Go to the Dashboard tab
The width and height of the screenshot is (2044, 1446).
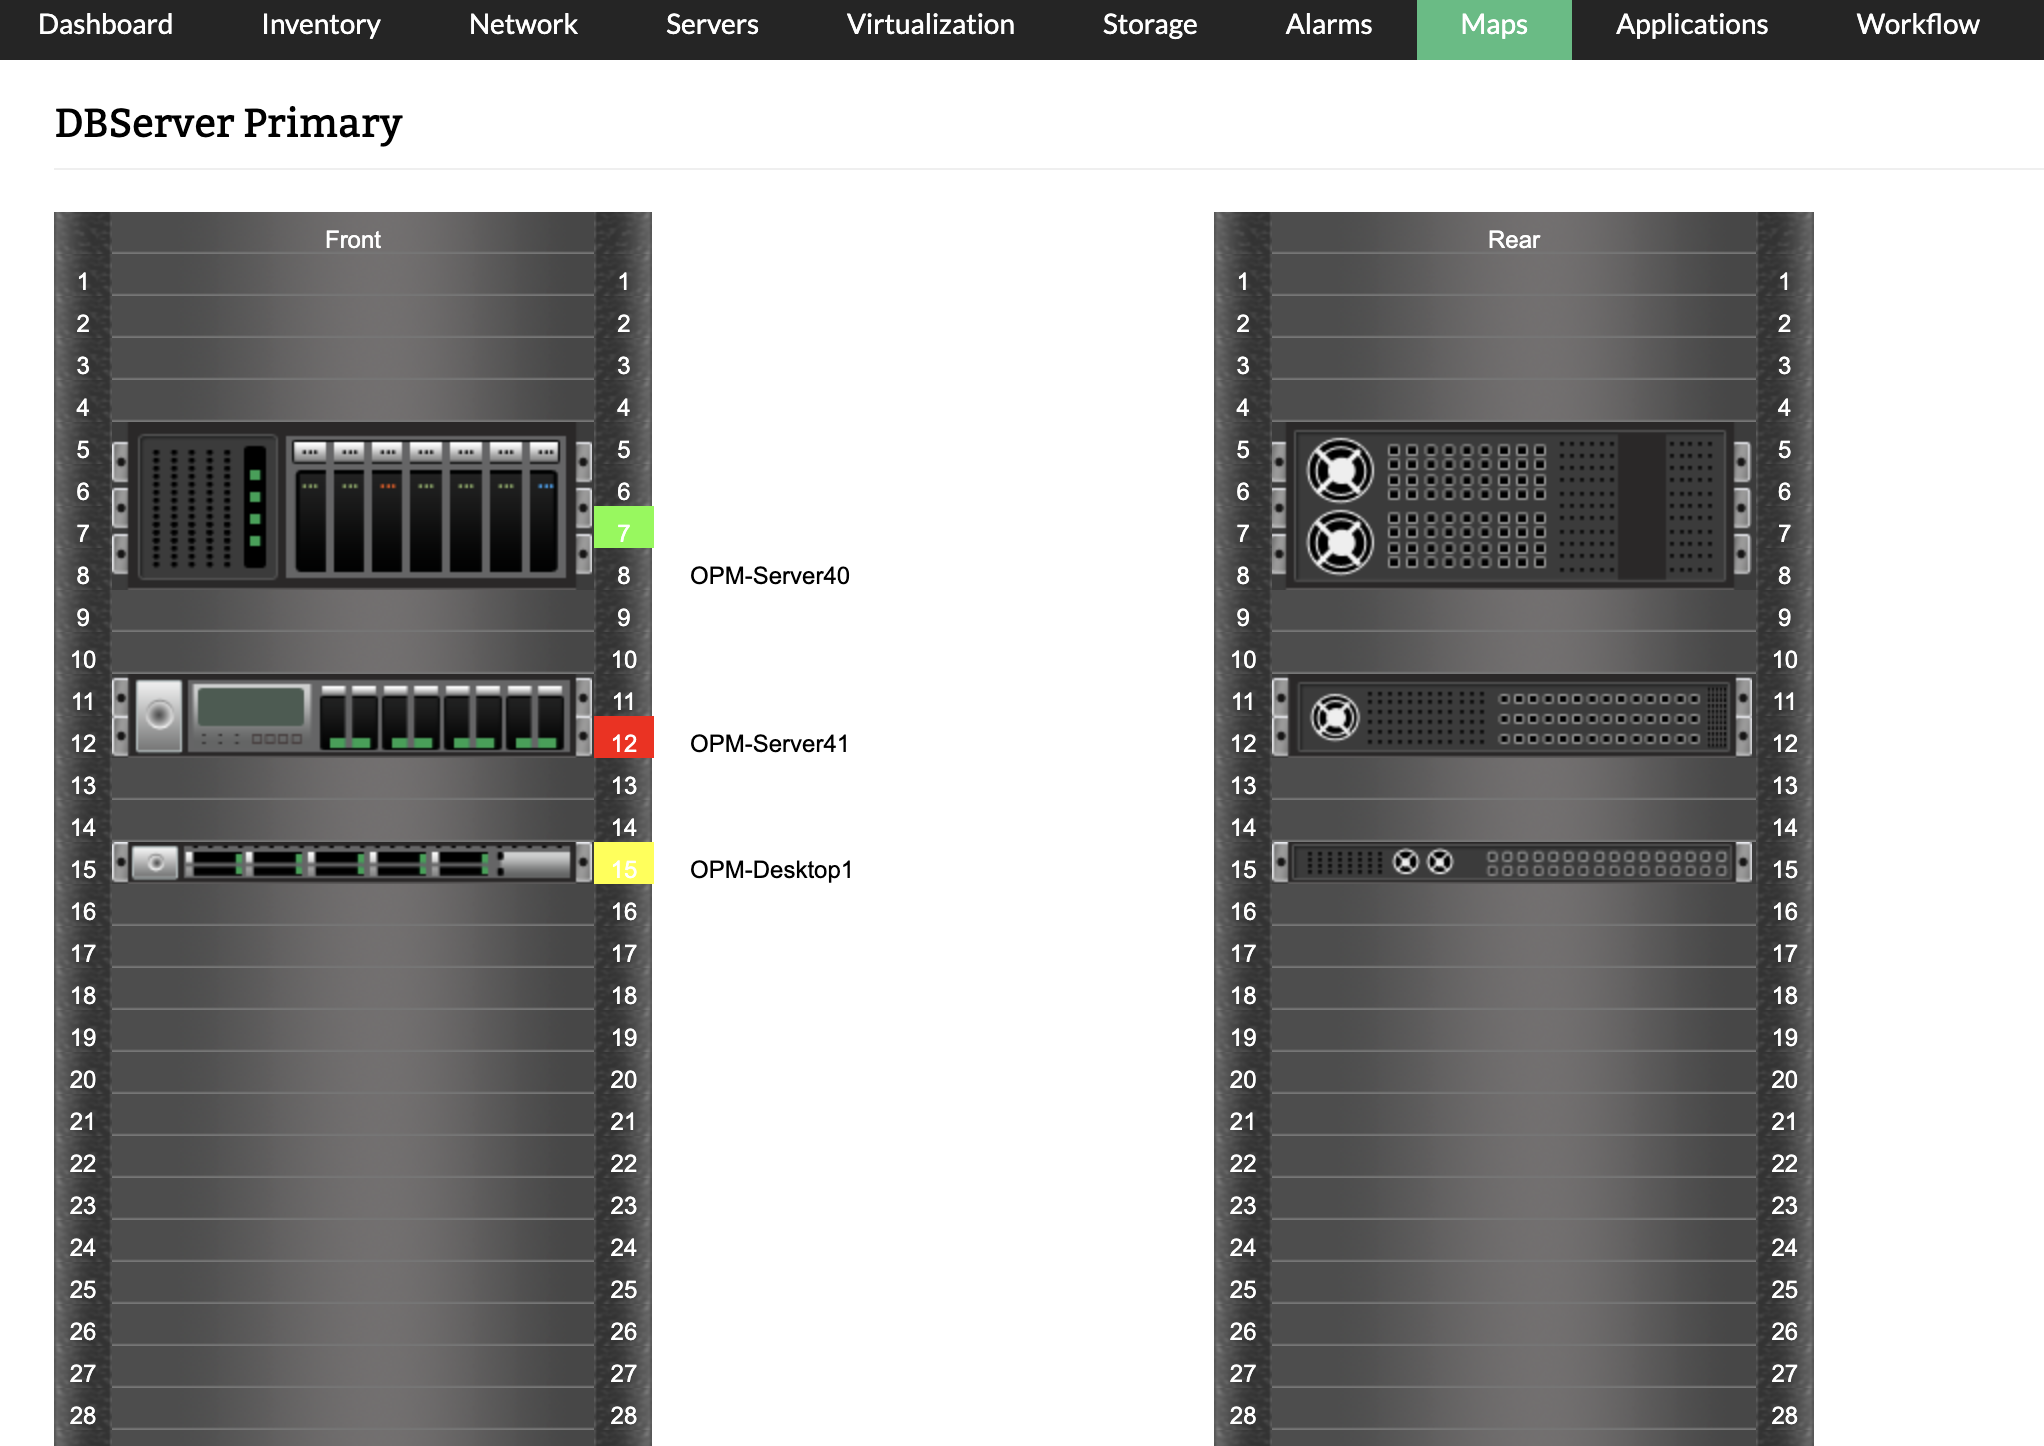(105, 25)
